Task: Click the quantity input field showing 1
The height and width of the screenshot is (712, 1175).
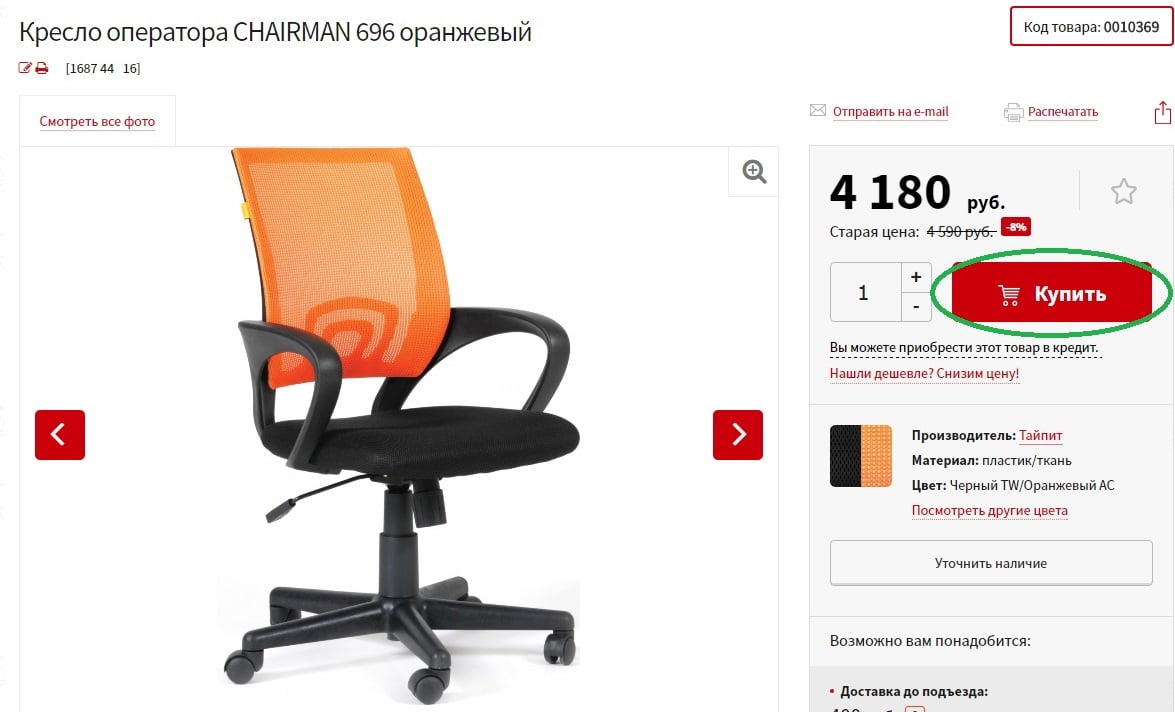Action: pyautogui.click(x=866, y=292)
